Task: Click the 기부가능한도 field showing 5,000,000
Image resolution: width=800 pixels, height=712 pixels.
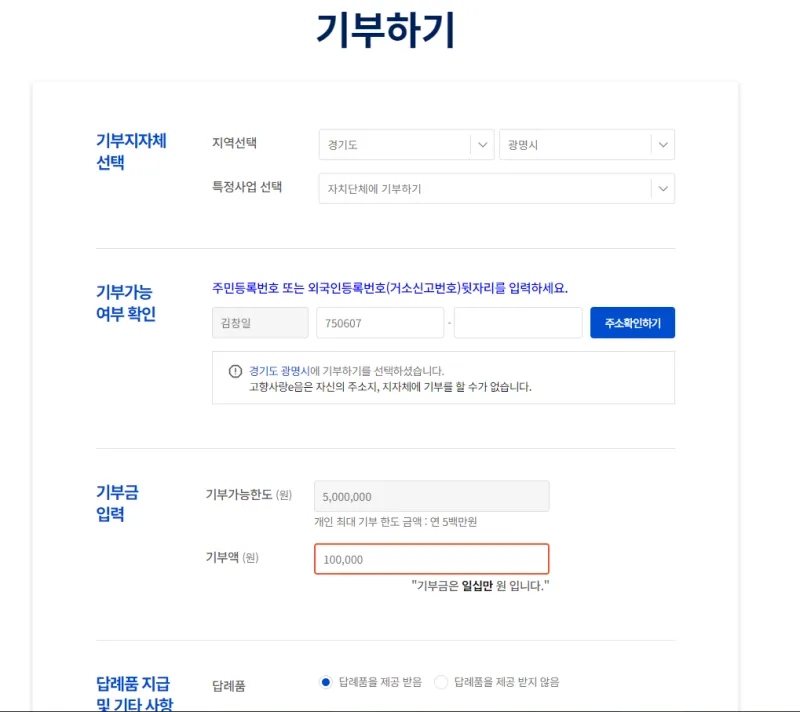Action: [431, 497]
